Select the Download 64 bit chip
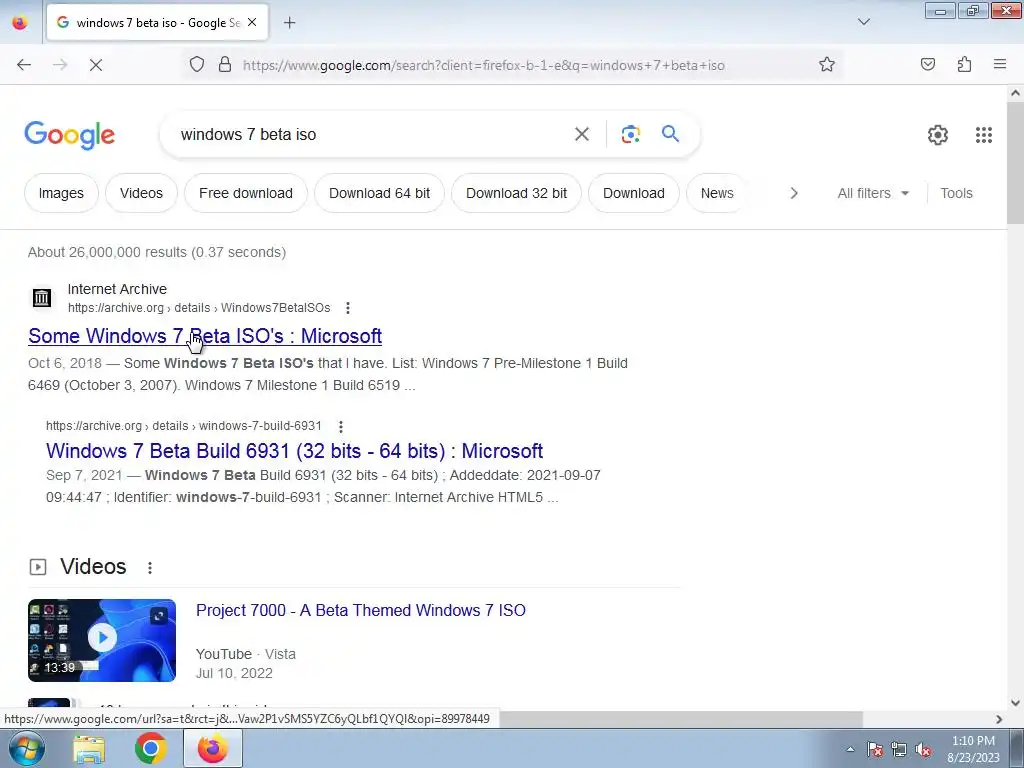This screenshot has height=768, width=1024. coord(379,193)
